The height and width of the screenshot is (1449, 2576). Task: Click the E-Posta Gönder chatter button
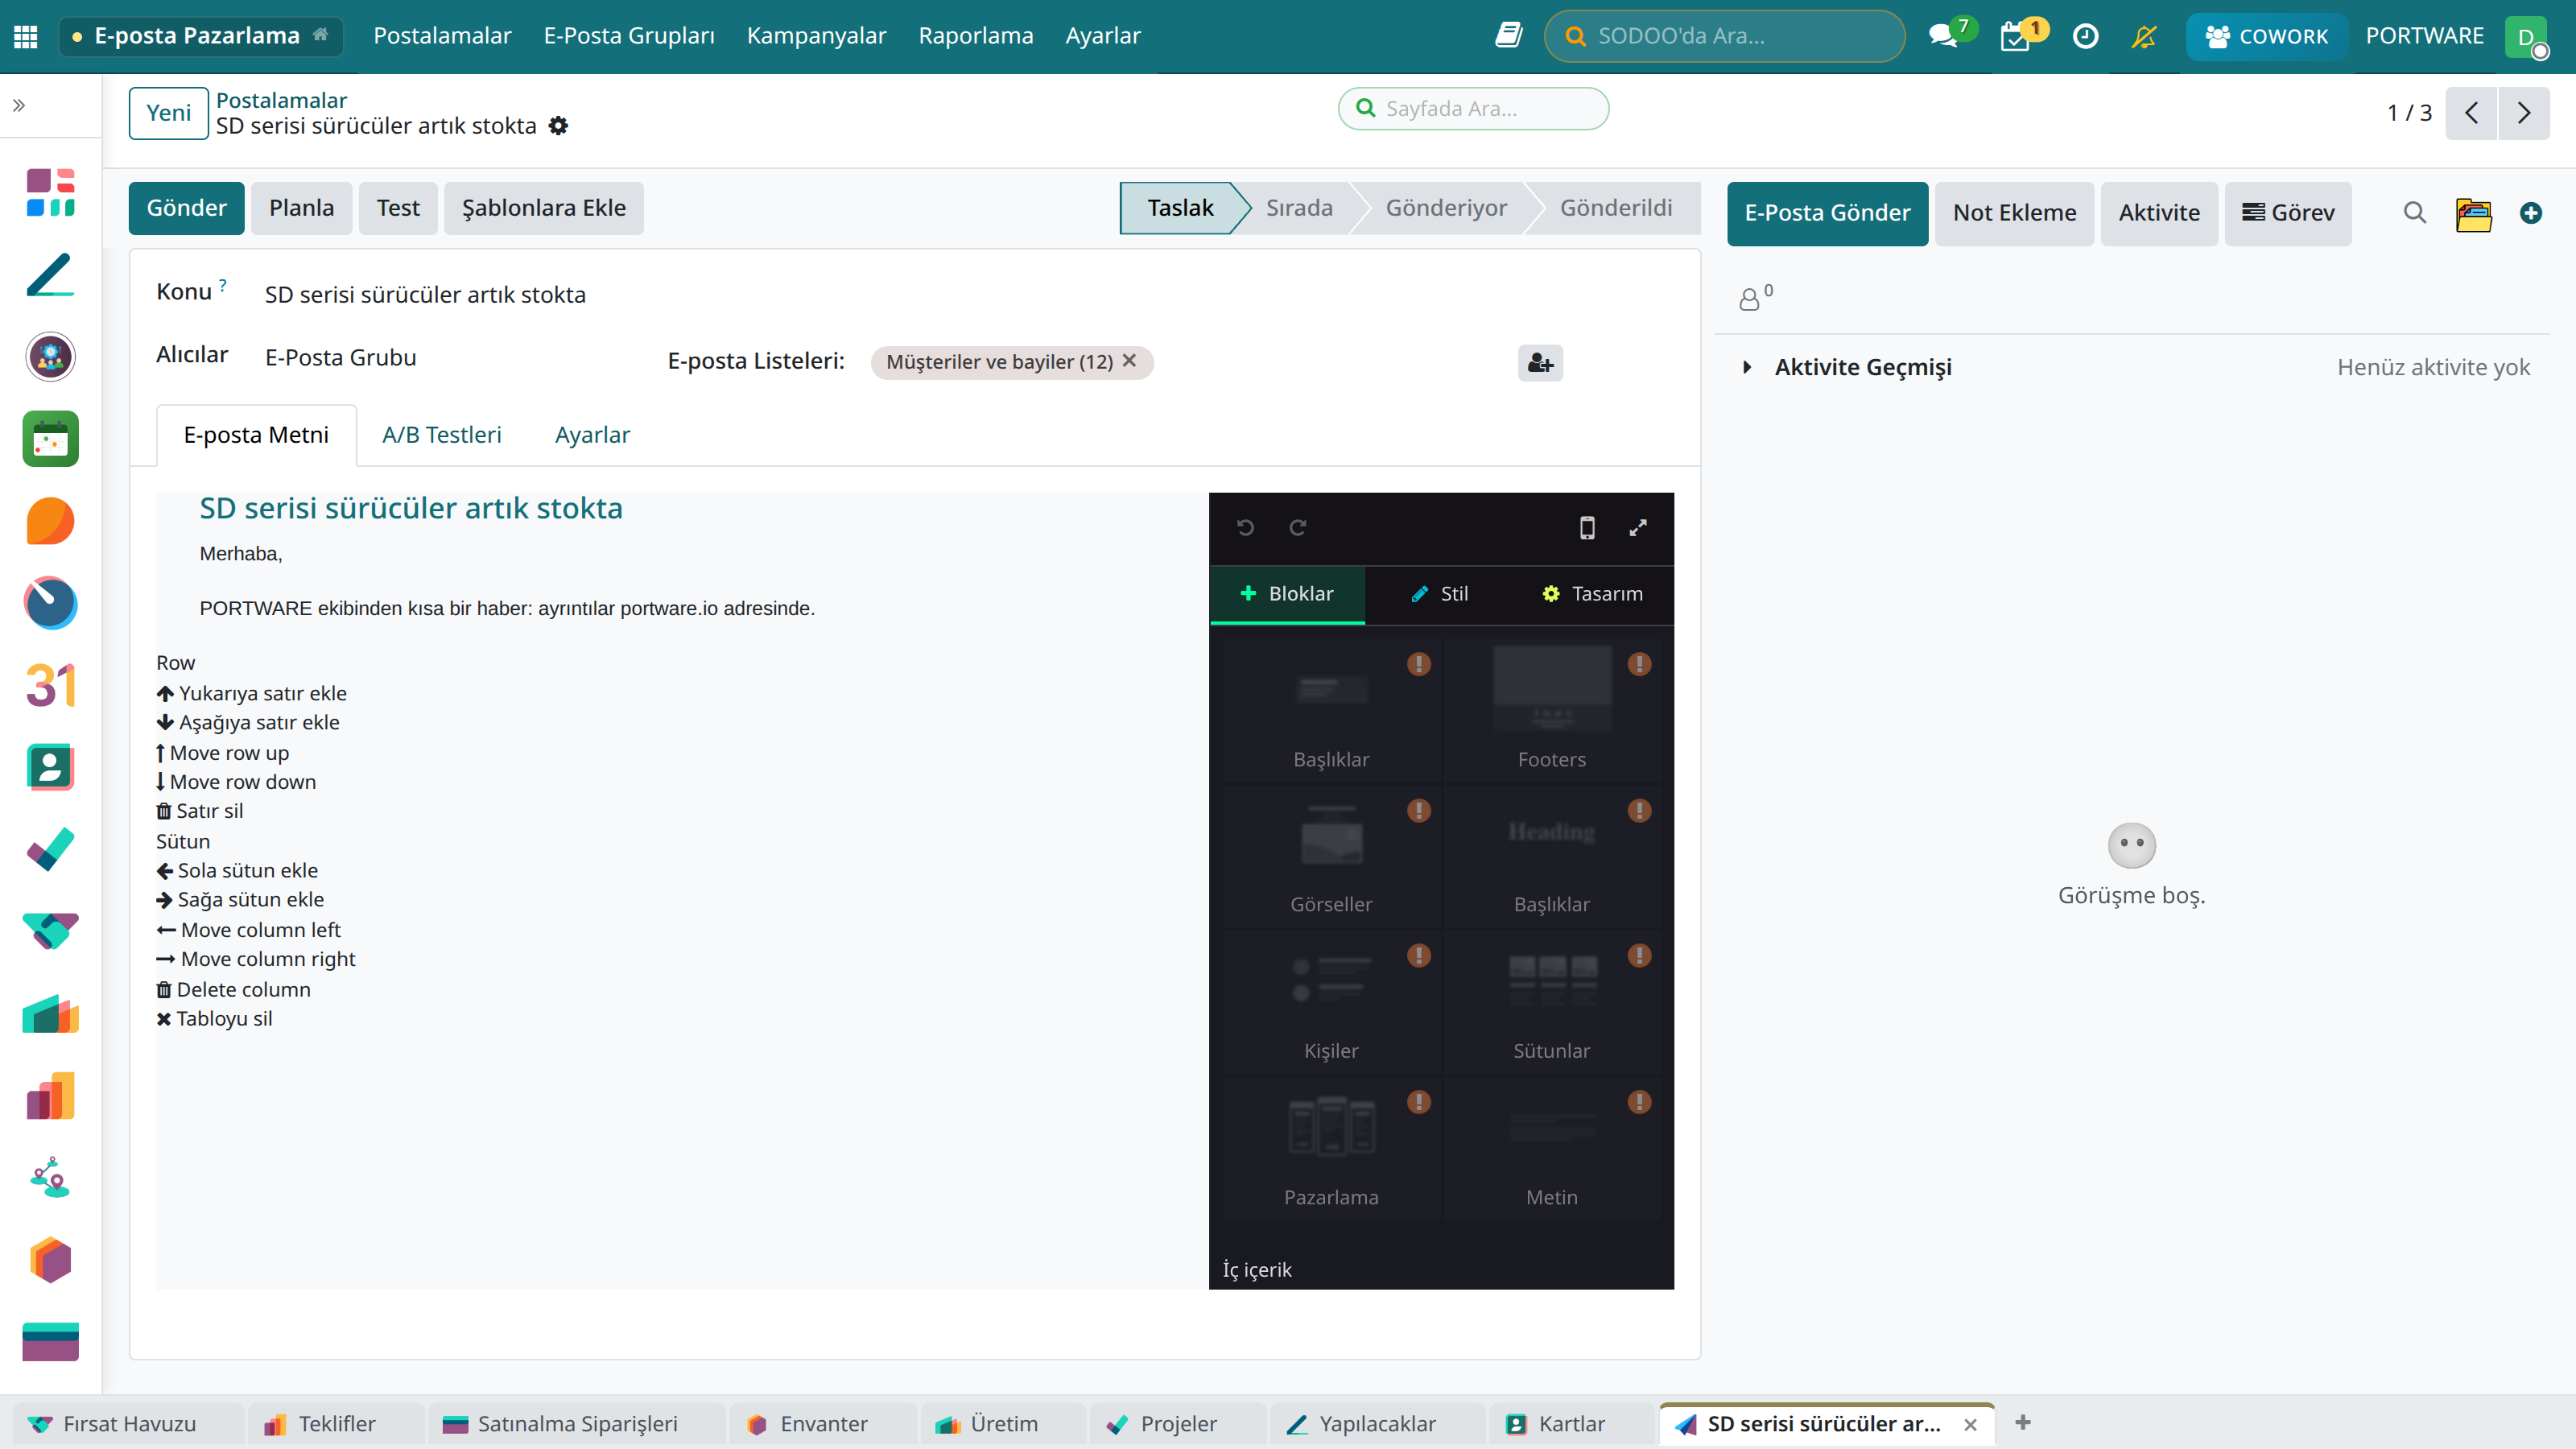[x=1827, y=213]
